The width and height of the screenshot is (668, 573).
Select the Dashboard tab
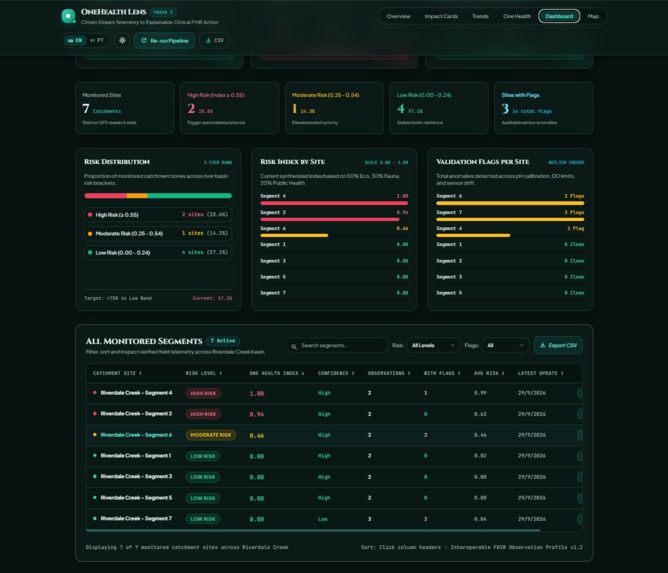tap(559, 16)
